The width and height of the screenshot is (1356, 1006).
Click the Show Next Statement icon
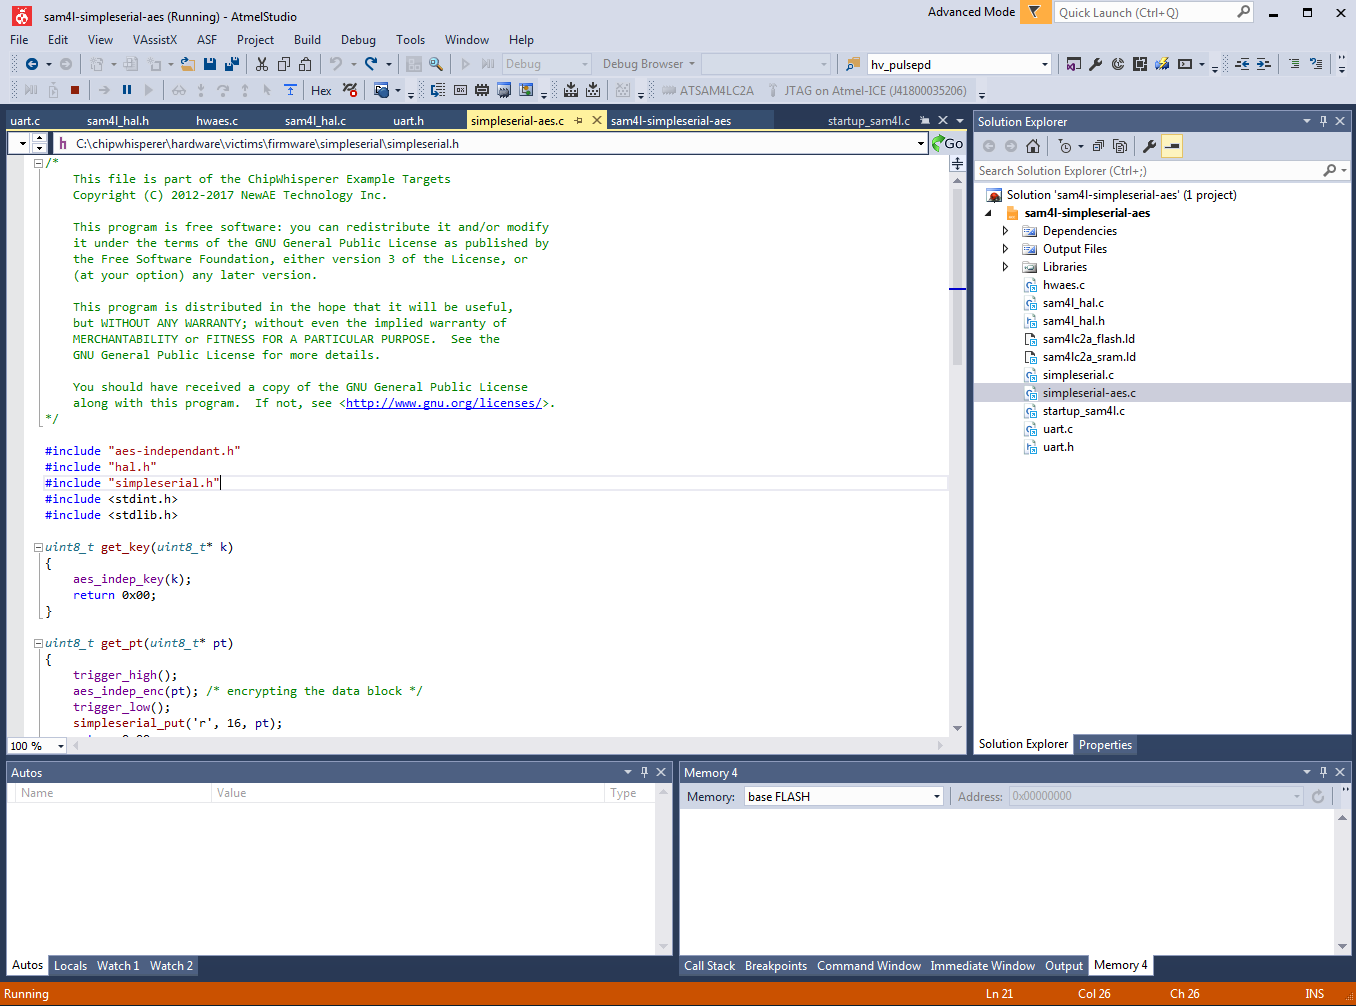point(104,90)
